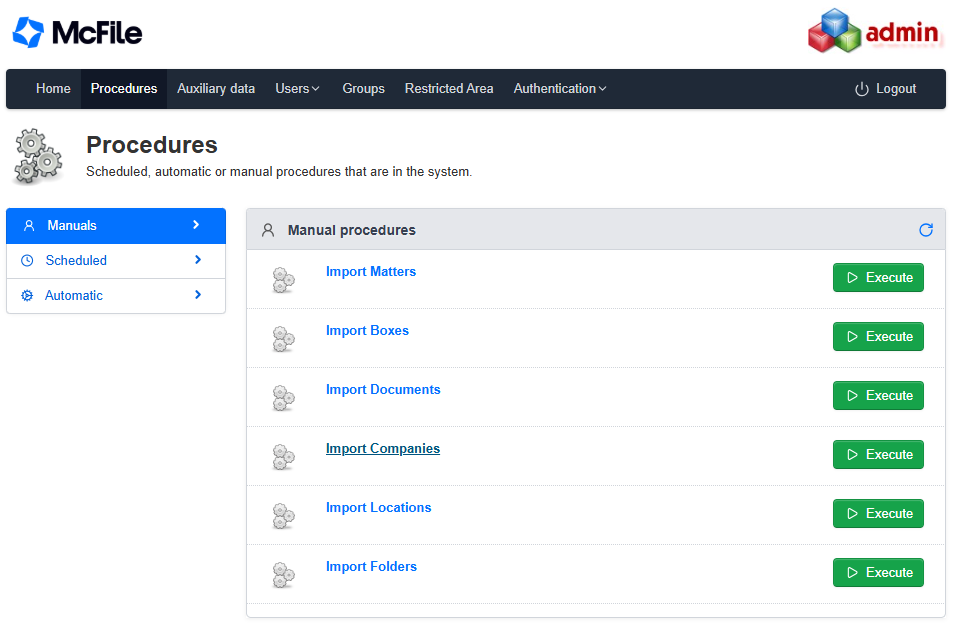Open the Import Matters link

(371, 271)
